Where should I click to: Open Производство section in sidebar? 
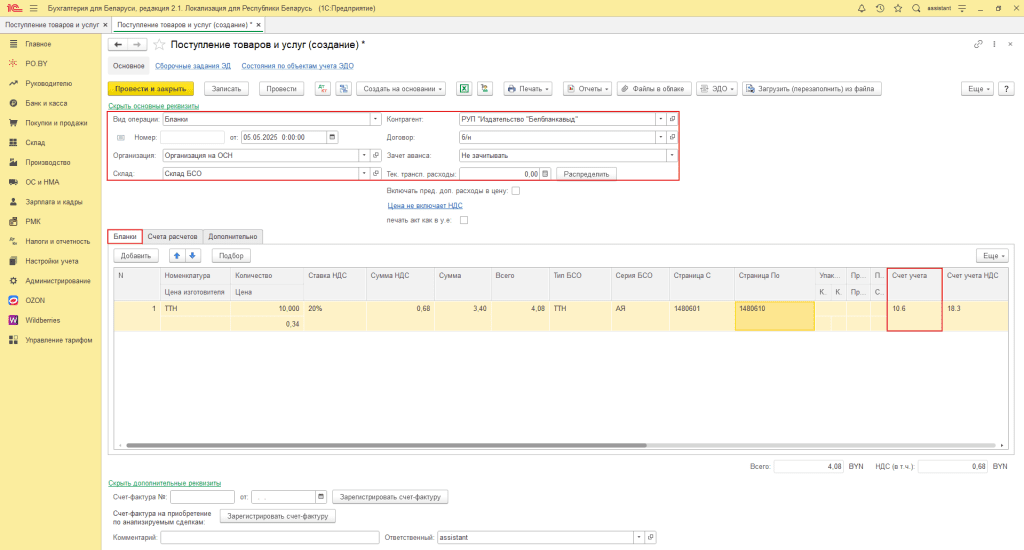[48, 162]
